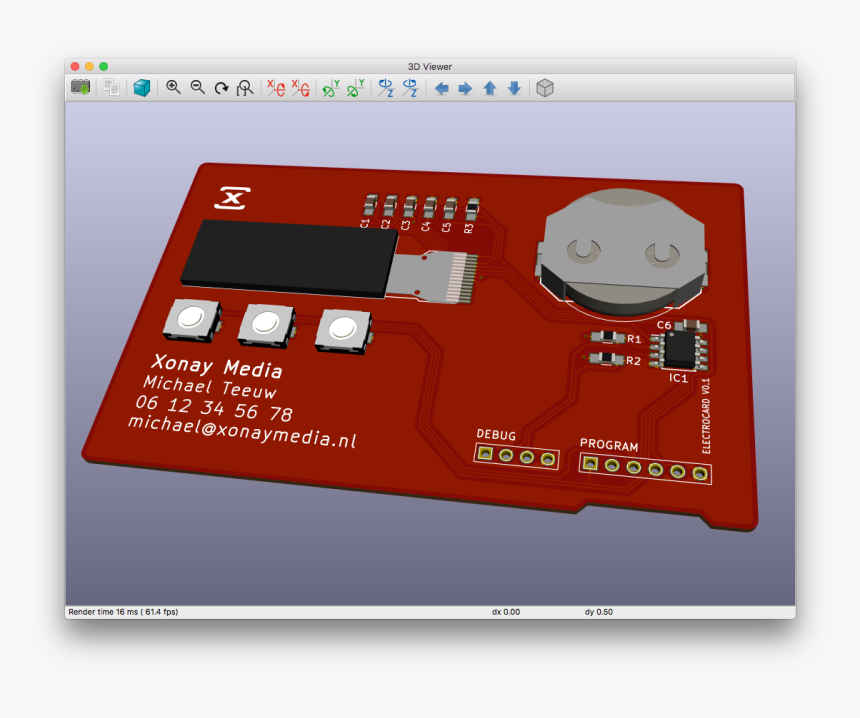This screenshot has height=718, width=860.
Task: Click the Xonay logo on the board
Action: (233, 198)
